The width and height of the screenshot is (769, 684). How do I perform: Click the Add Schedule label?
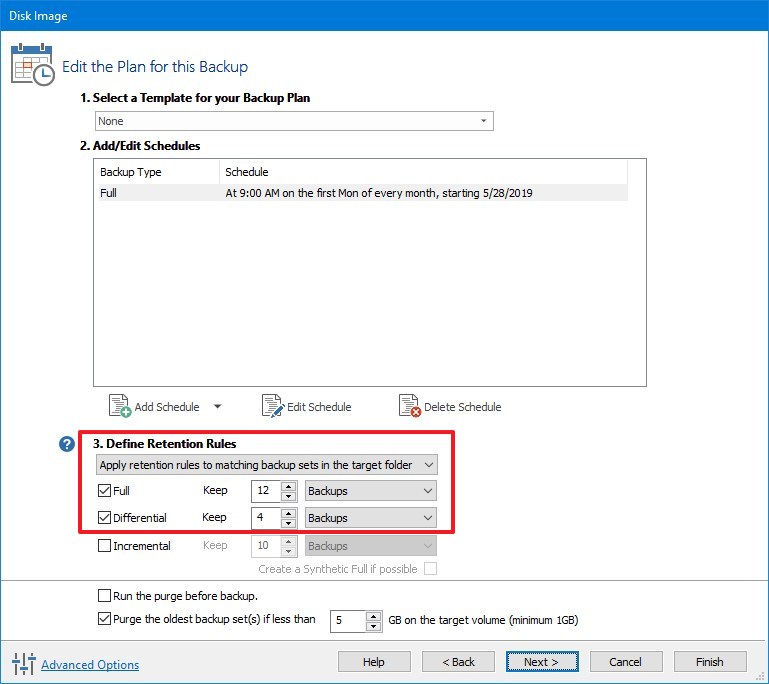coord(167,407)
